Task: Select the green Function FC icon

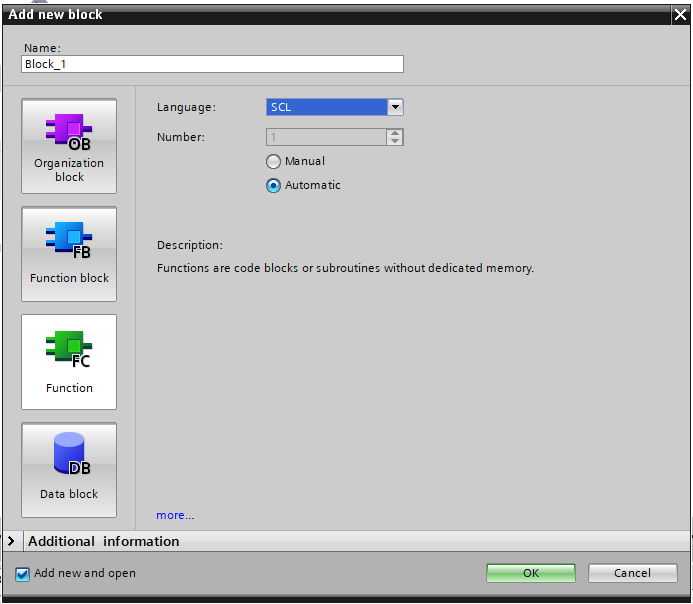Action: point(69,349)
